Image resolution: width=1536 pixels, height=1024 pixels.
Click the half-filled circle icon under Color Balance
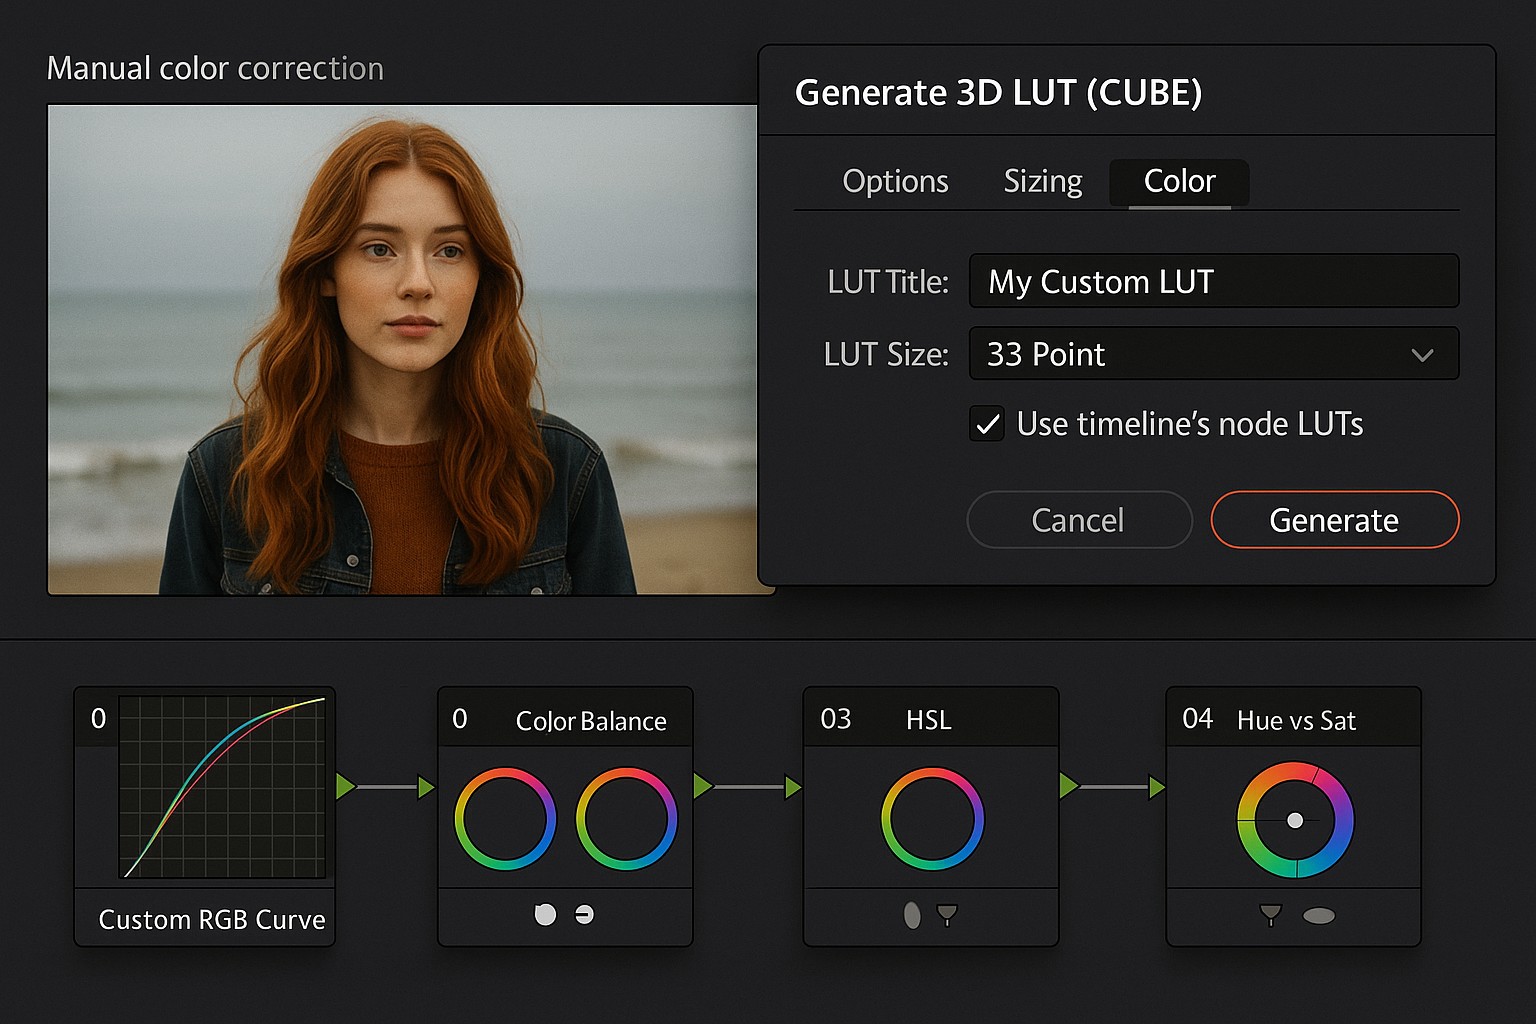click(585, 914)
